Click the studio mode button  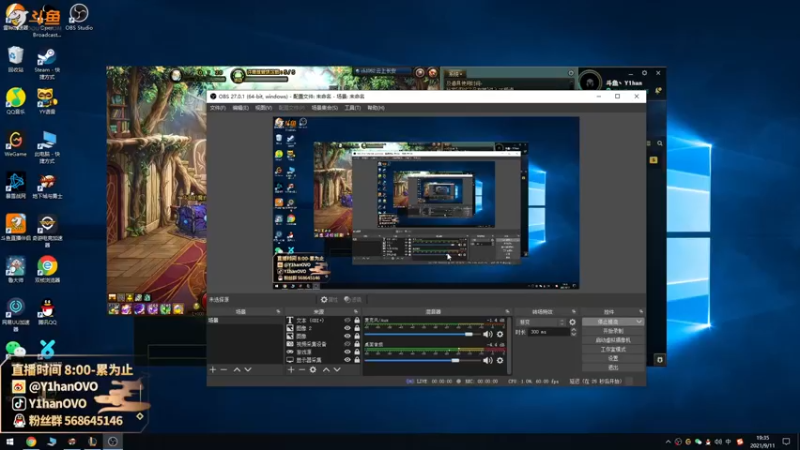613,349
